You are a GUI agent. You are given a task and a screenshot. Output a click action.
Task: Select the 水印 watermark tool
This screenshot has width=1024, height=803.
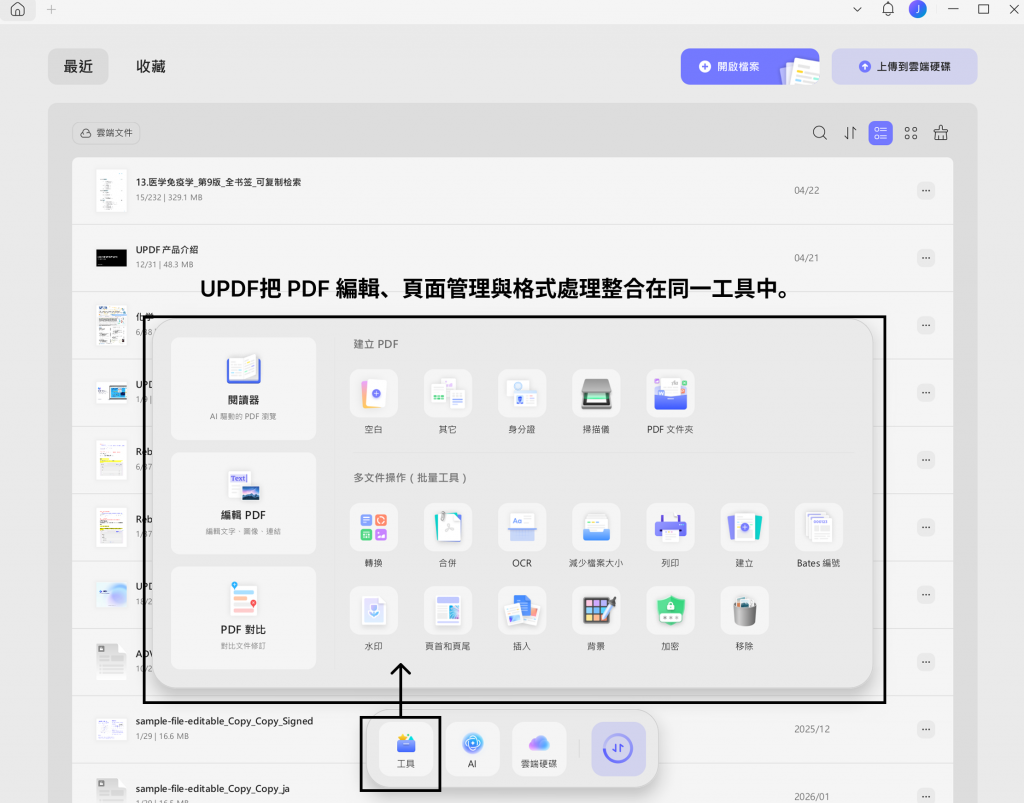click(x=374, y=610)
